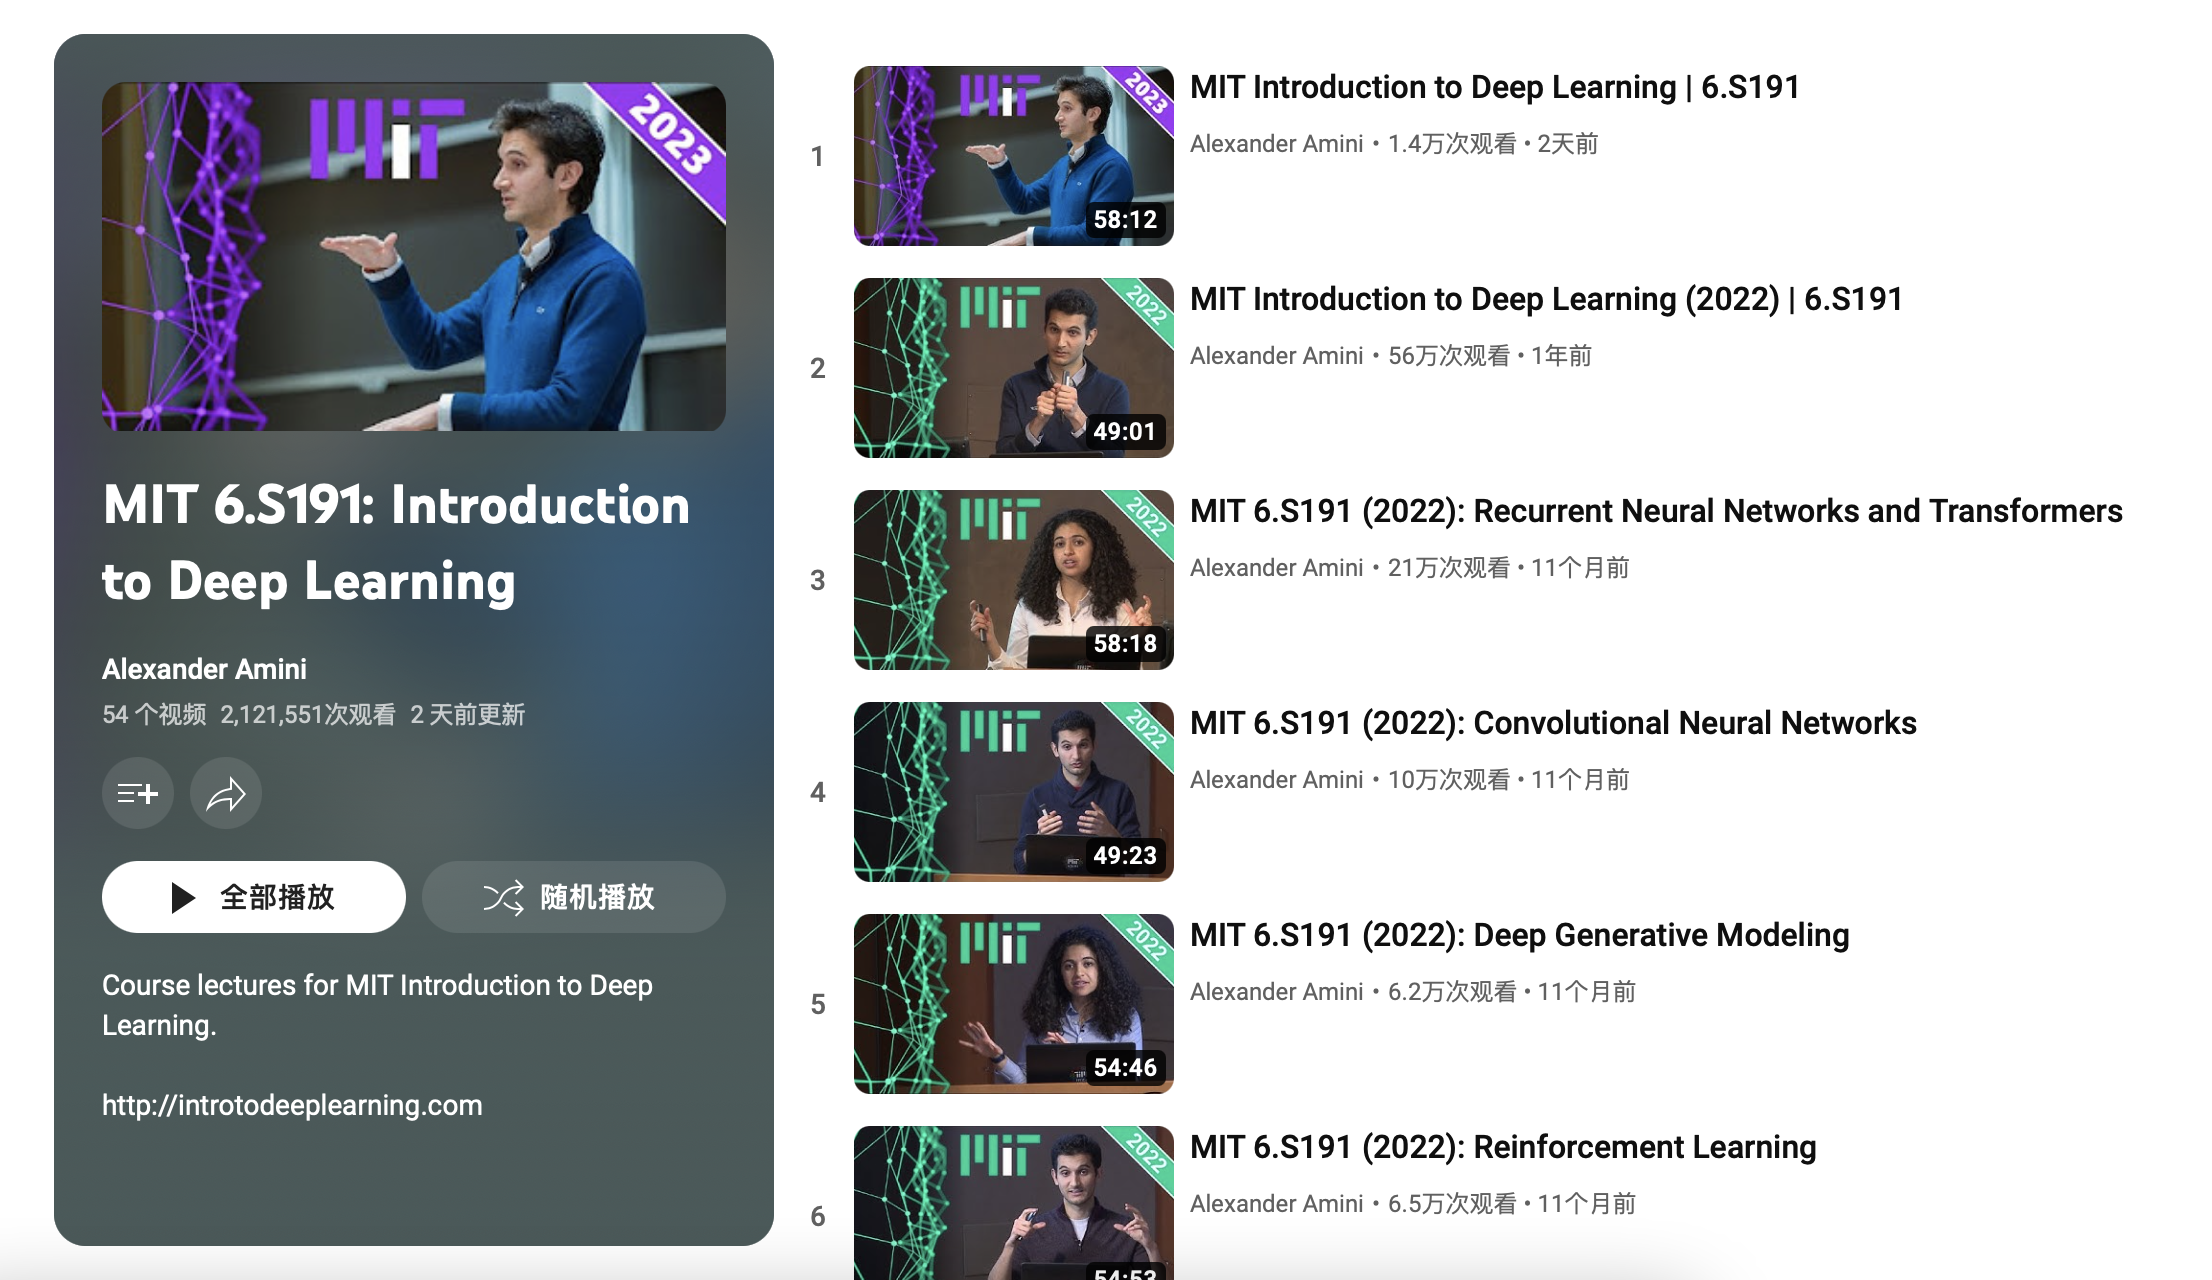
Task: Click the '6.5万次观看 • 11个月前' stats text
Action: tap(1512, 1204)
